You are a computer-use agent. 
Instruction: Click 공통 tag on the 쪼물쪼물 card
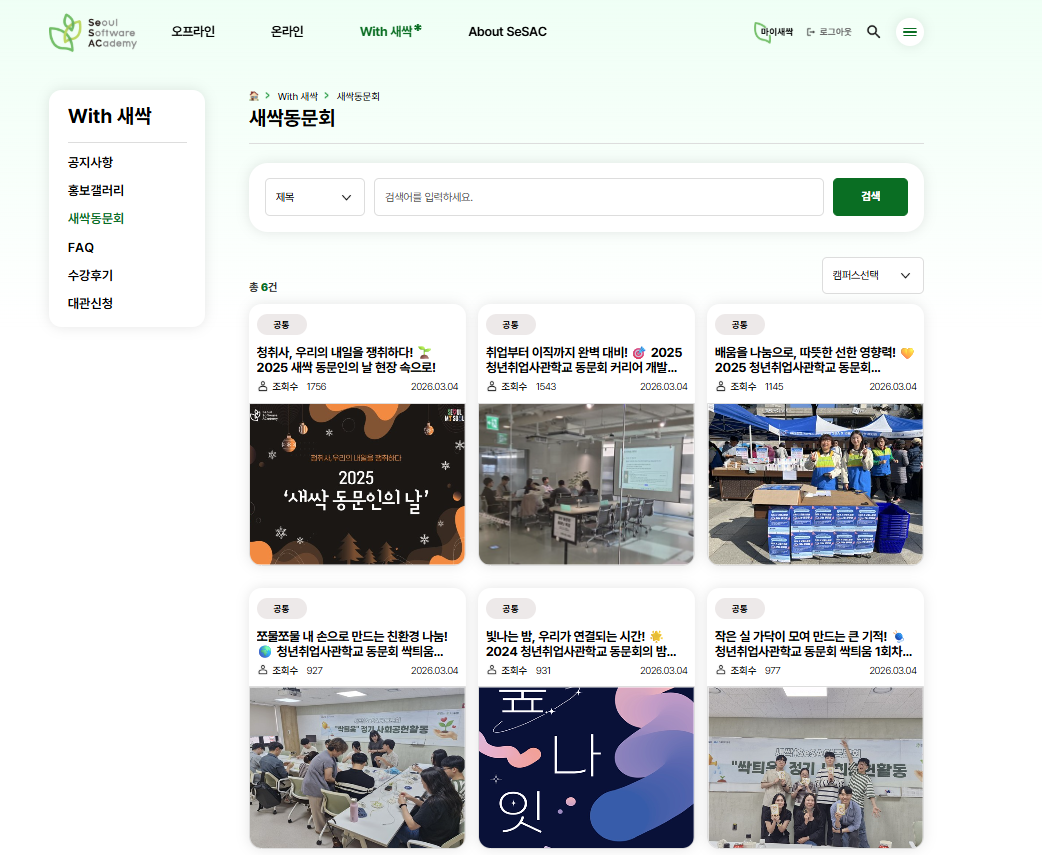[282, 609]
